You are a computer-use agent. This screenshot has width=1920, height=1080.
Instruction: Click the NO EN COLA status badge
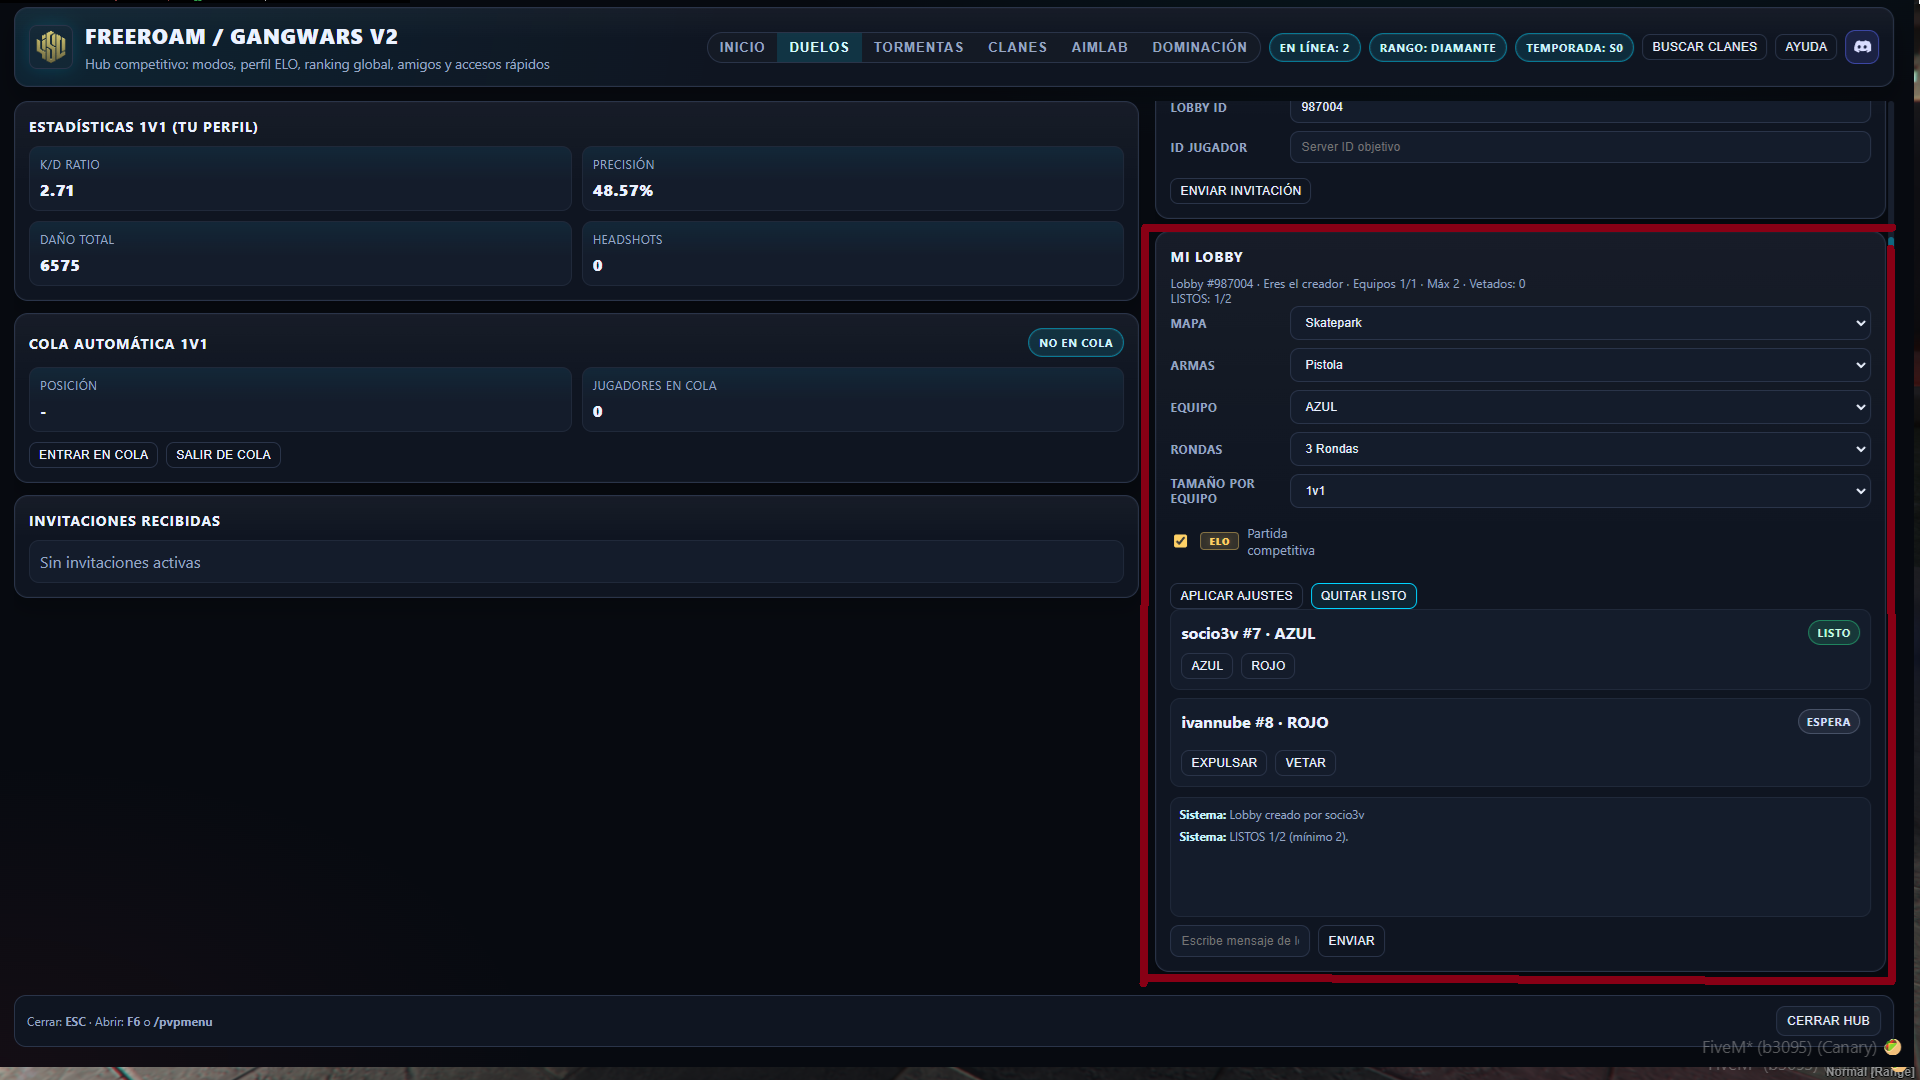(x=1075, y=343)
